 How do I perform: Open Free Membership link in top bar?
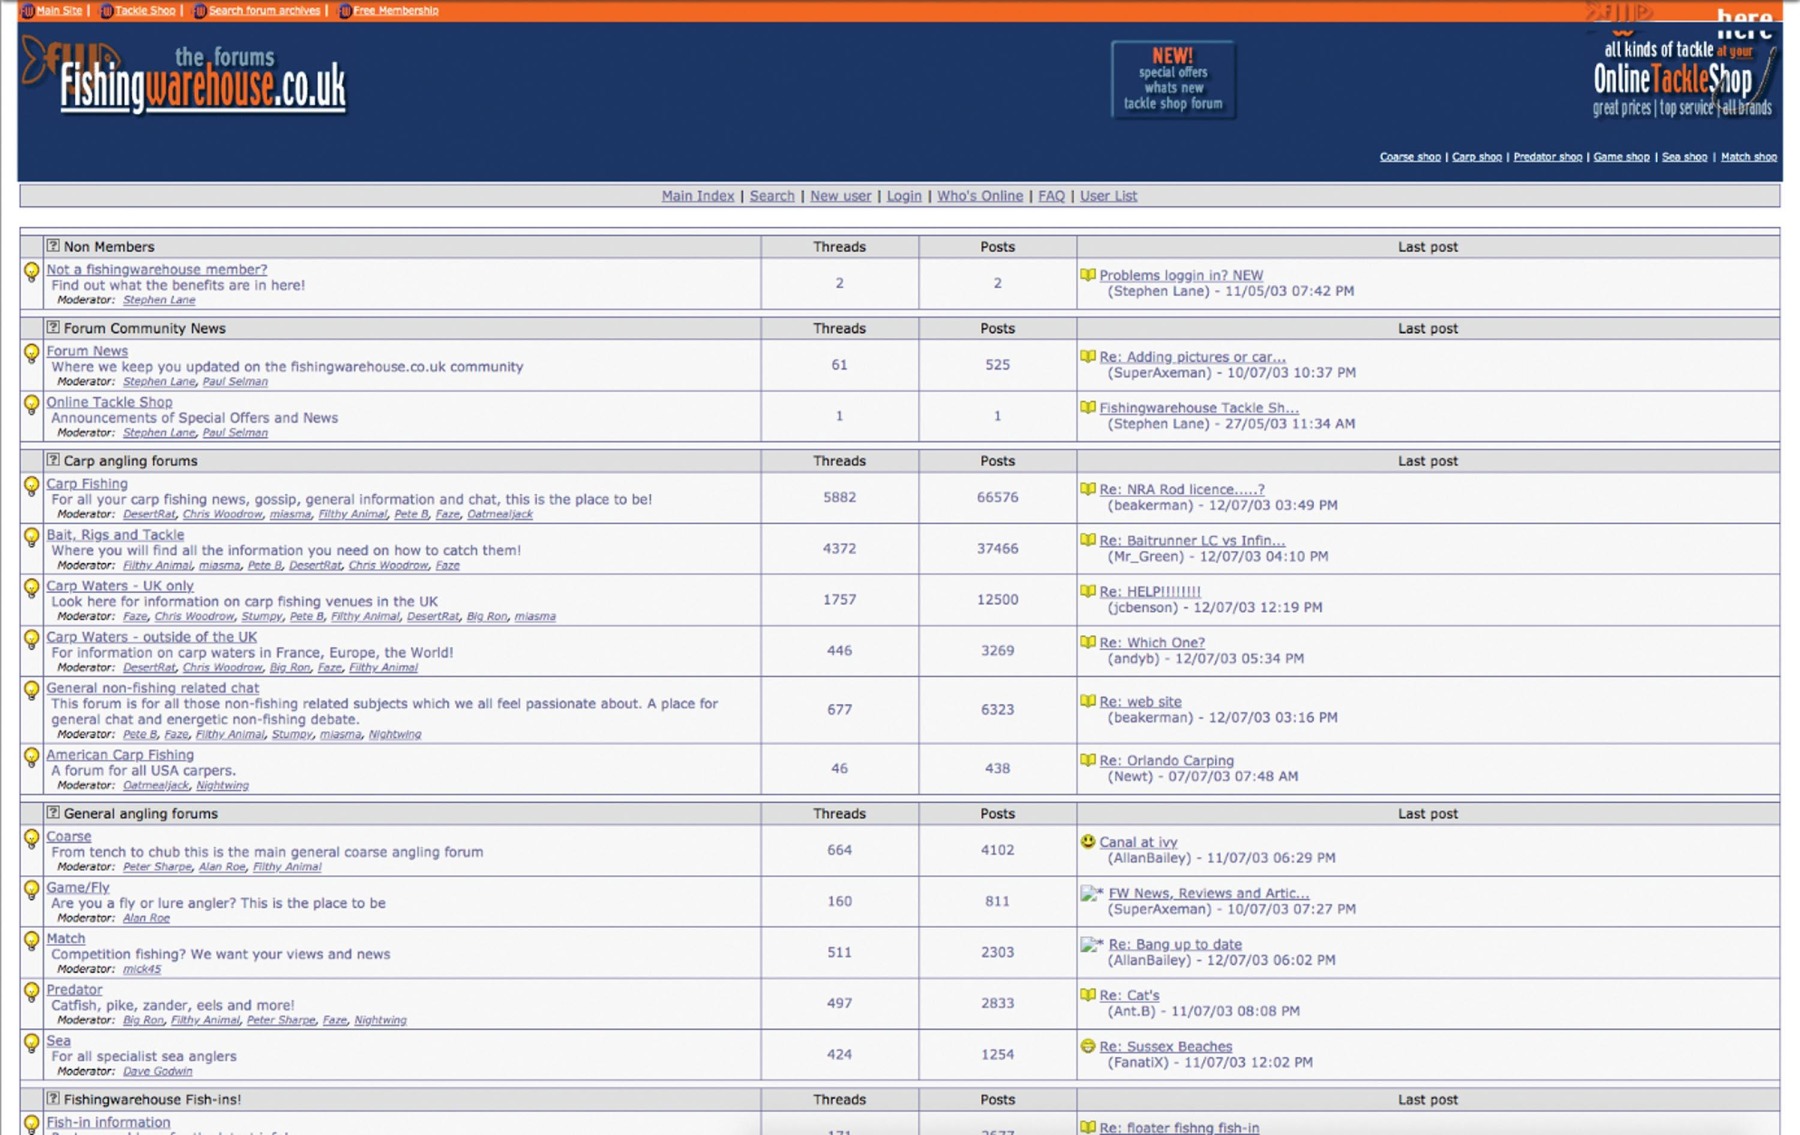[395, 10]
